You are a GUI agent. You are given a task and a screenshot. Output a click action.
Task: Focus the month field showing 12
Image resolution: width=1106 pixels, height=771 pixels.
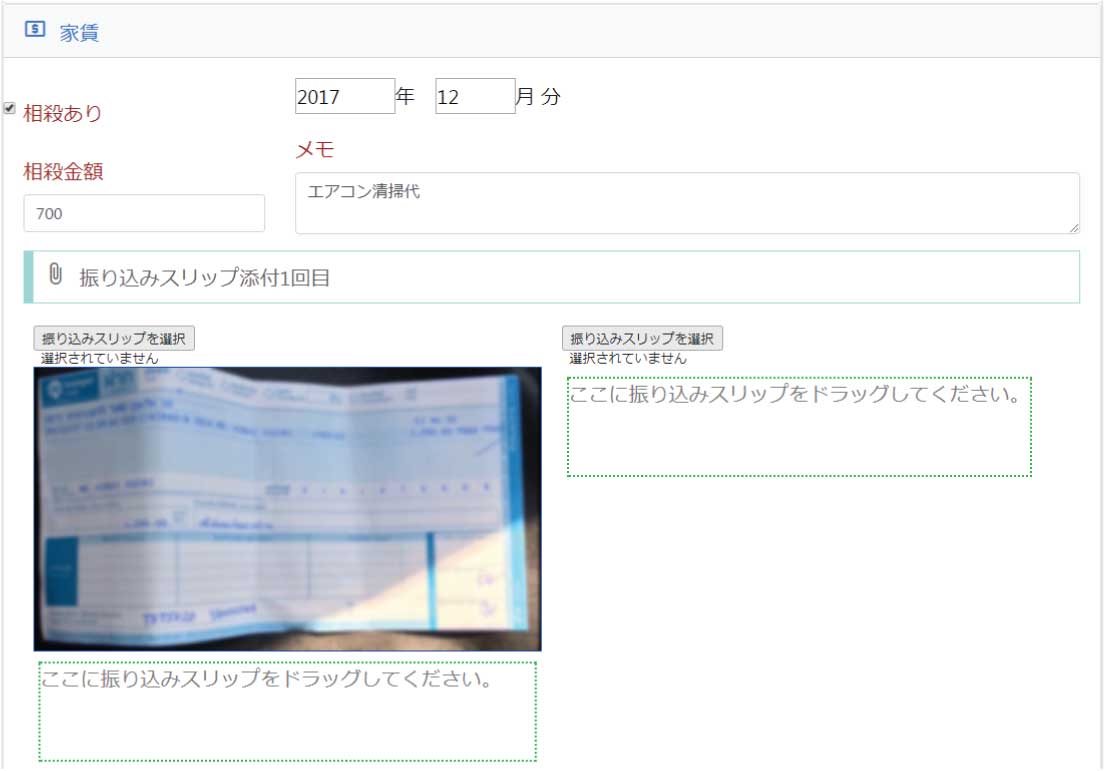point(474,96)
